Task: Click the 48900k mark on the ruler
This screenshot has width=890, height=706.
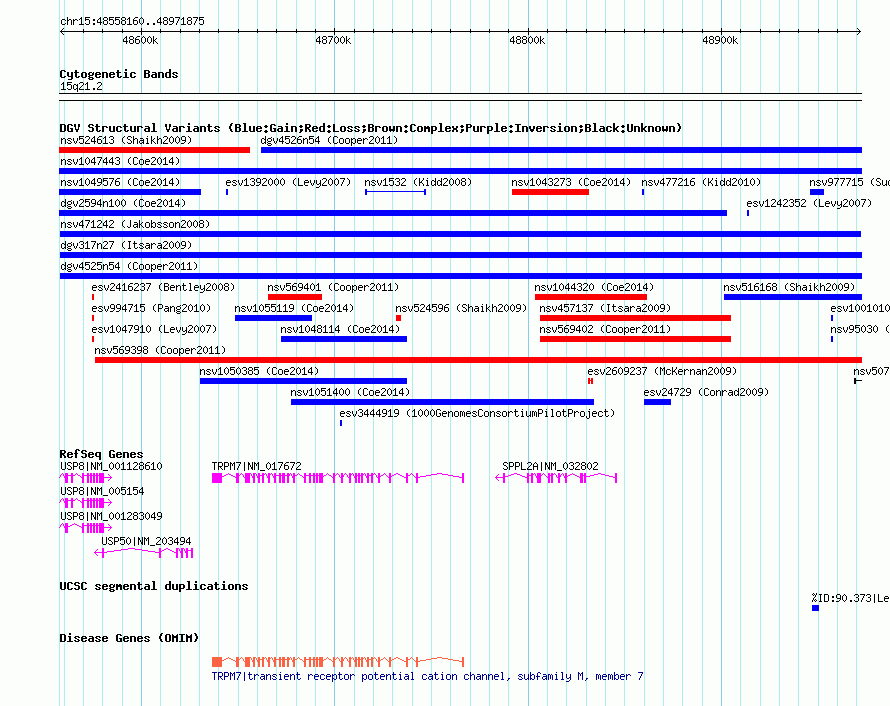Action: point(720,40)
